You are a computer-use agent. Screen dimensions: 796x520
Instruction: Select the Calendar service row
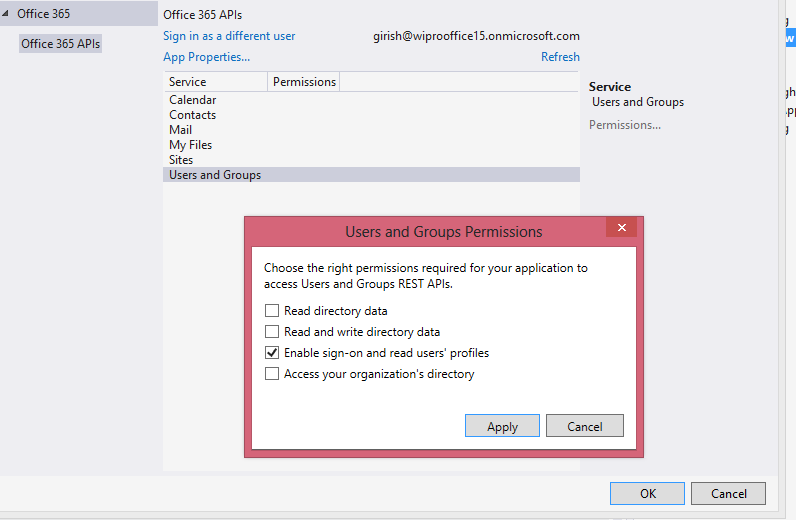tap(371, 100)
